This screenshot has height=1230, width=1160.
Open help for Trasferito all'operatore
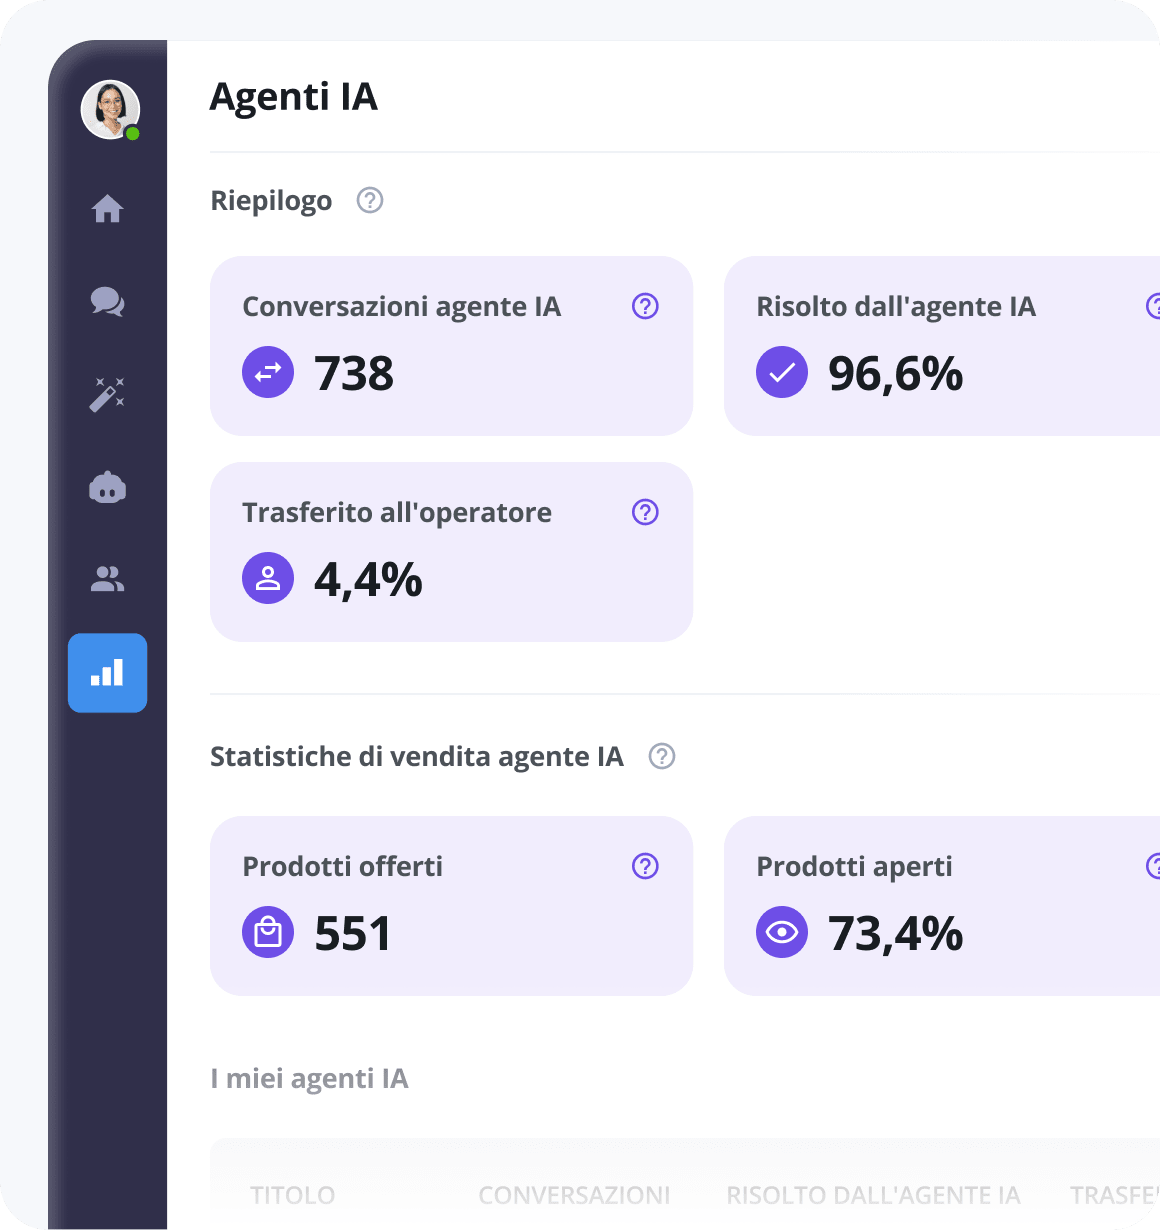(x=645, y=512)
